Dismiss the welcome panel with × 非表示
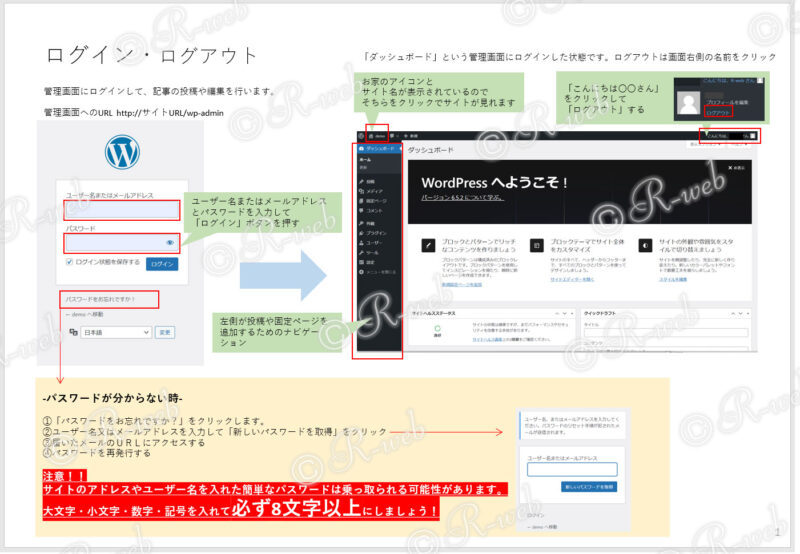Image resolution: width=800 pixels, height=554 pixels. [736, 168]
